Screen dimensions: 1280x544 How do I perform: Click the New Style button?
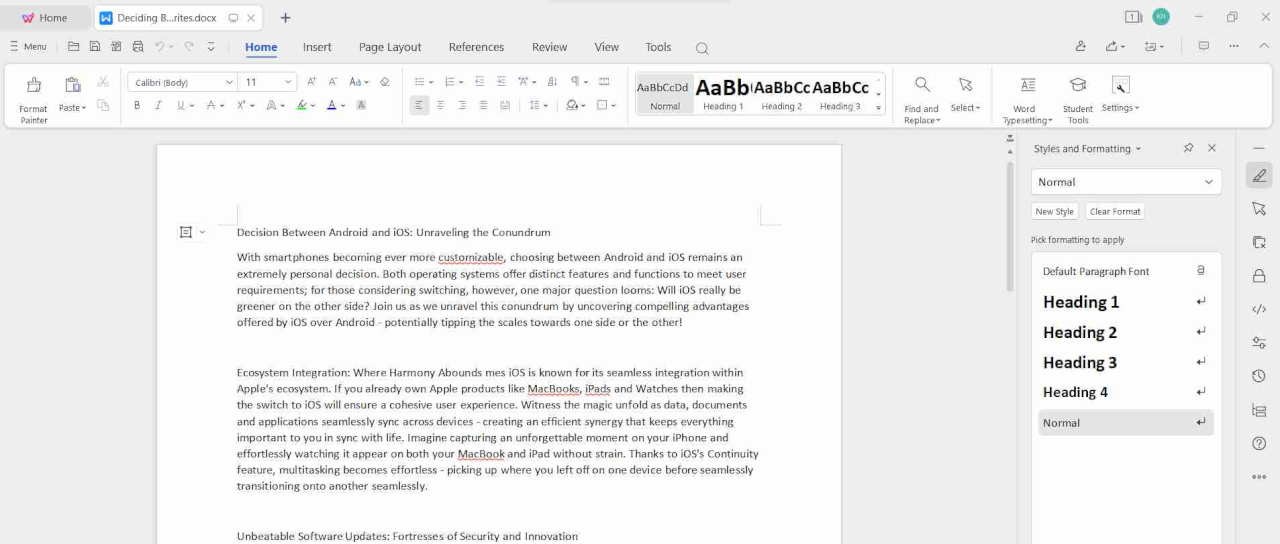coord(1054,211)
